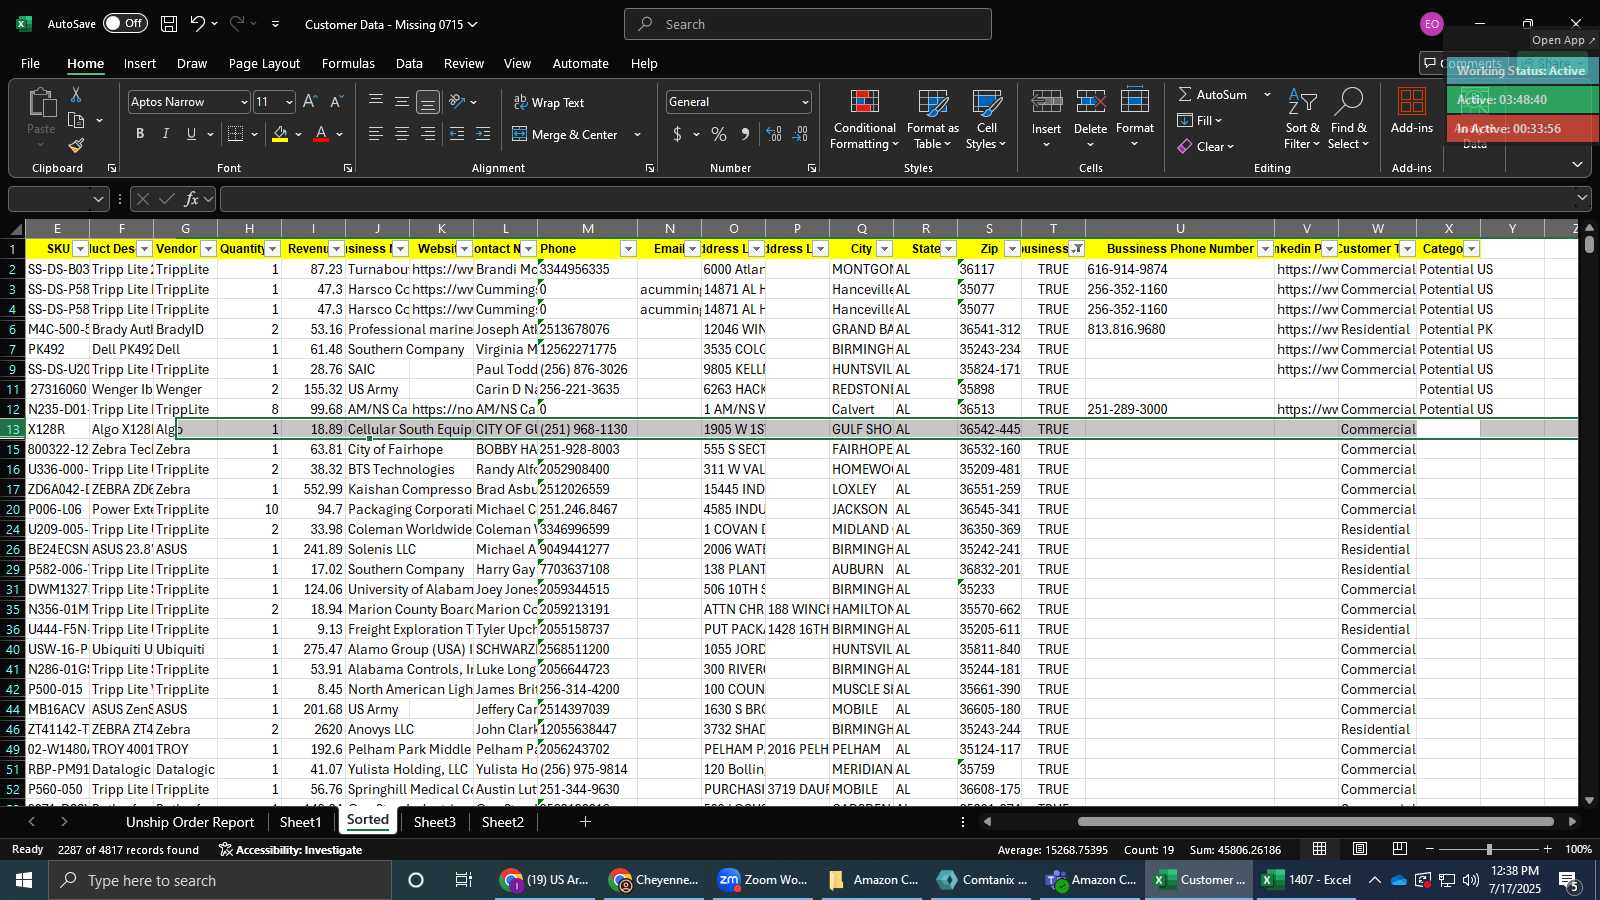Apply Percent Style format
The width and height of the screenshot is (1600, 900).
click(719, 134)
